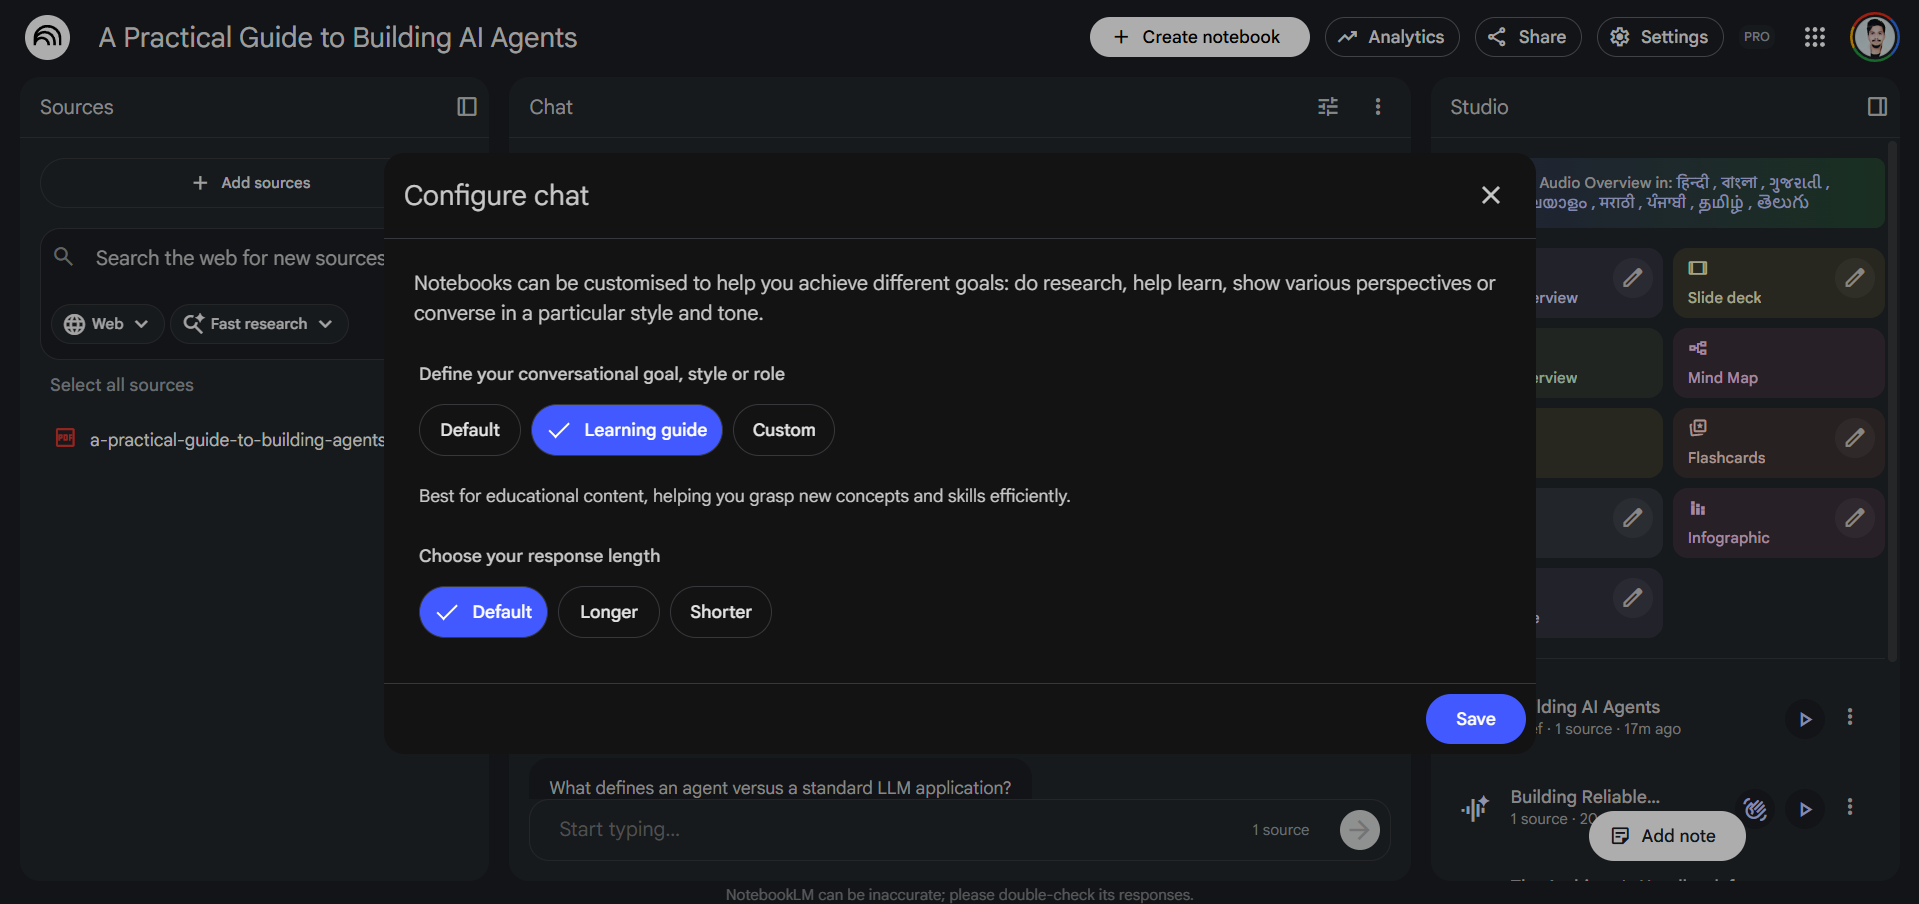Open Settings from the top bar
Image resolution: width=1919 pixels, height=904 pixels.
point(1659,36)
